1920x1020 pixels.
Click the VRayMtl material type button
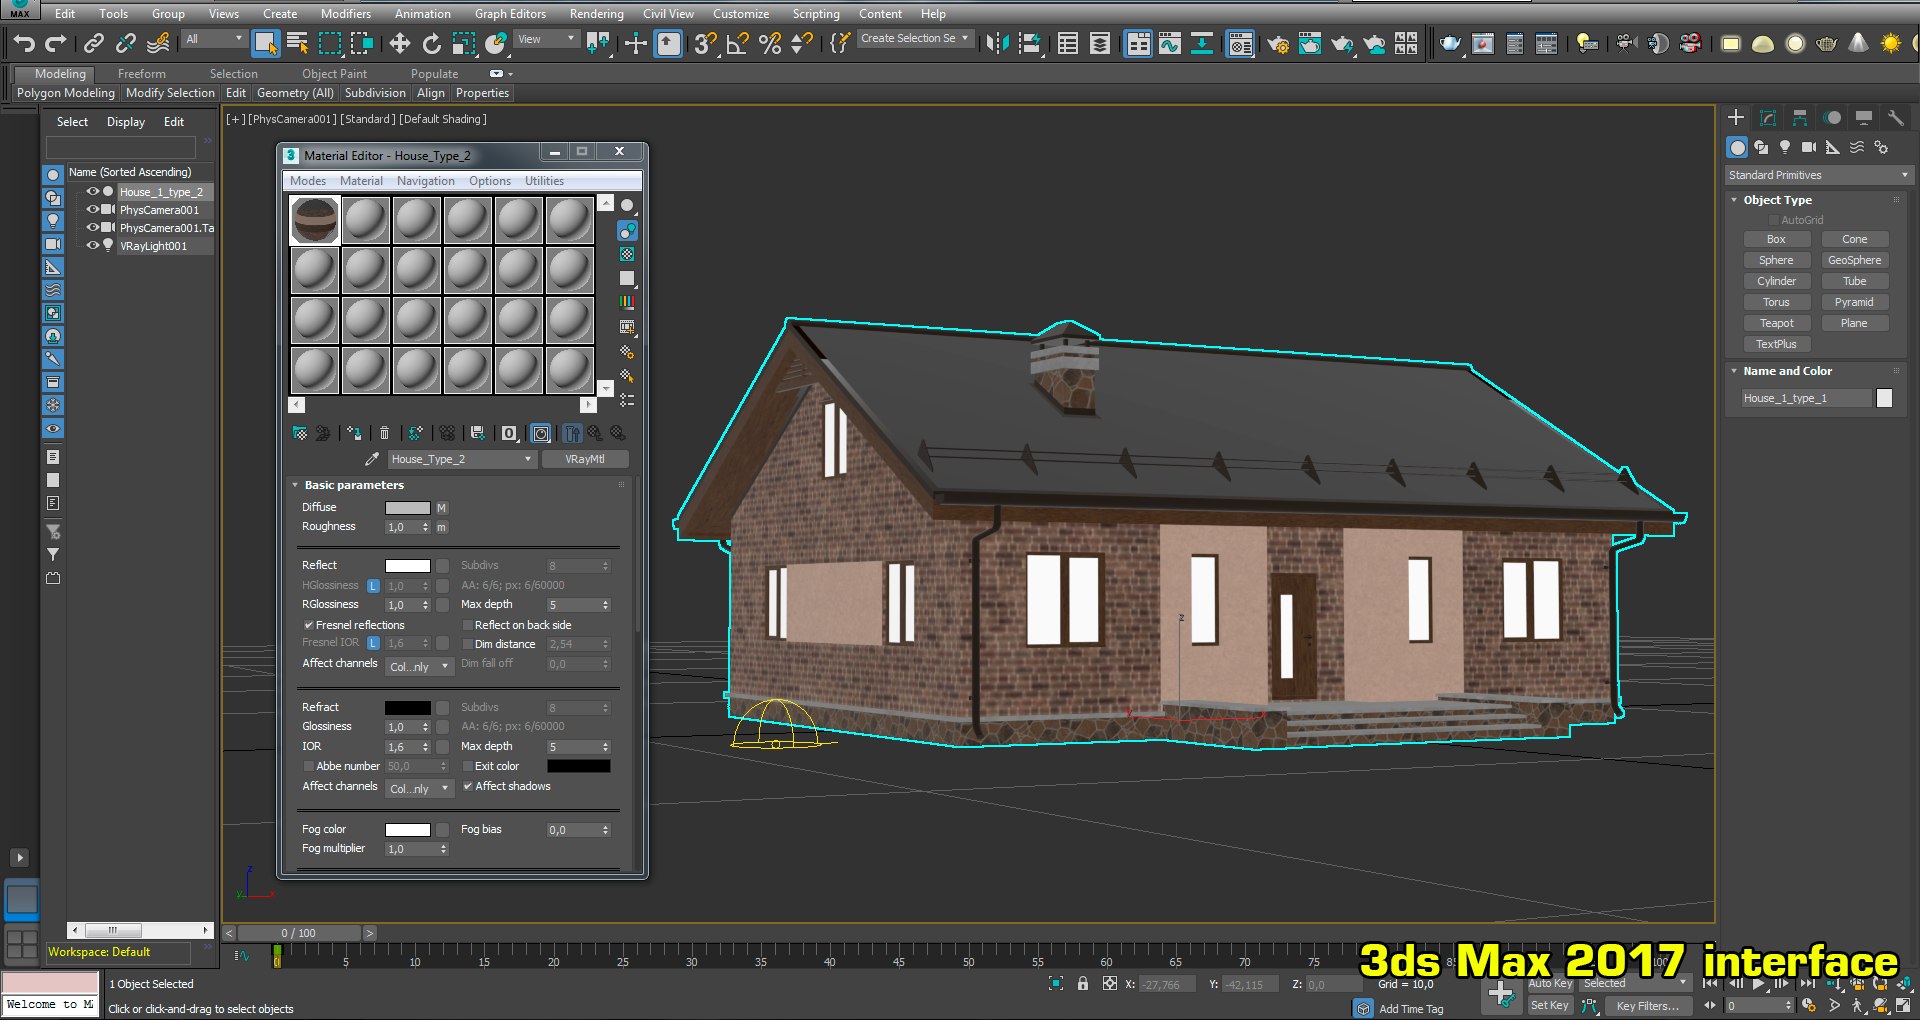585,459
